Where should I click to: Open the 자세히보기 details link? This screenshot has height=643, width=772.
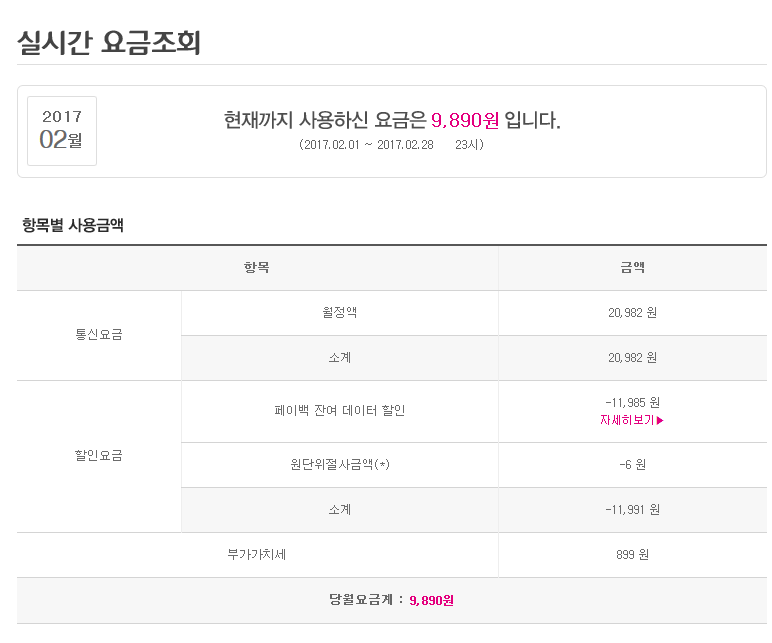click(627, 420)
